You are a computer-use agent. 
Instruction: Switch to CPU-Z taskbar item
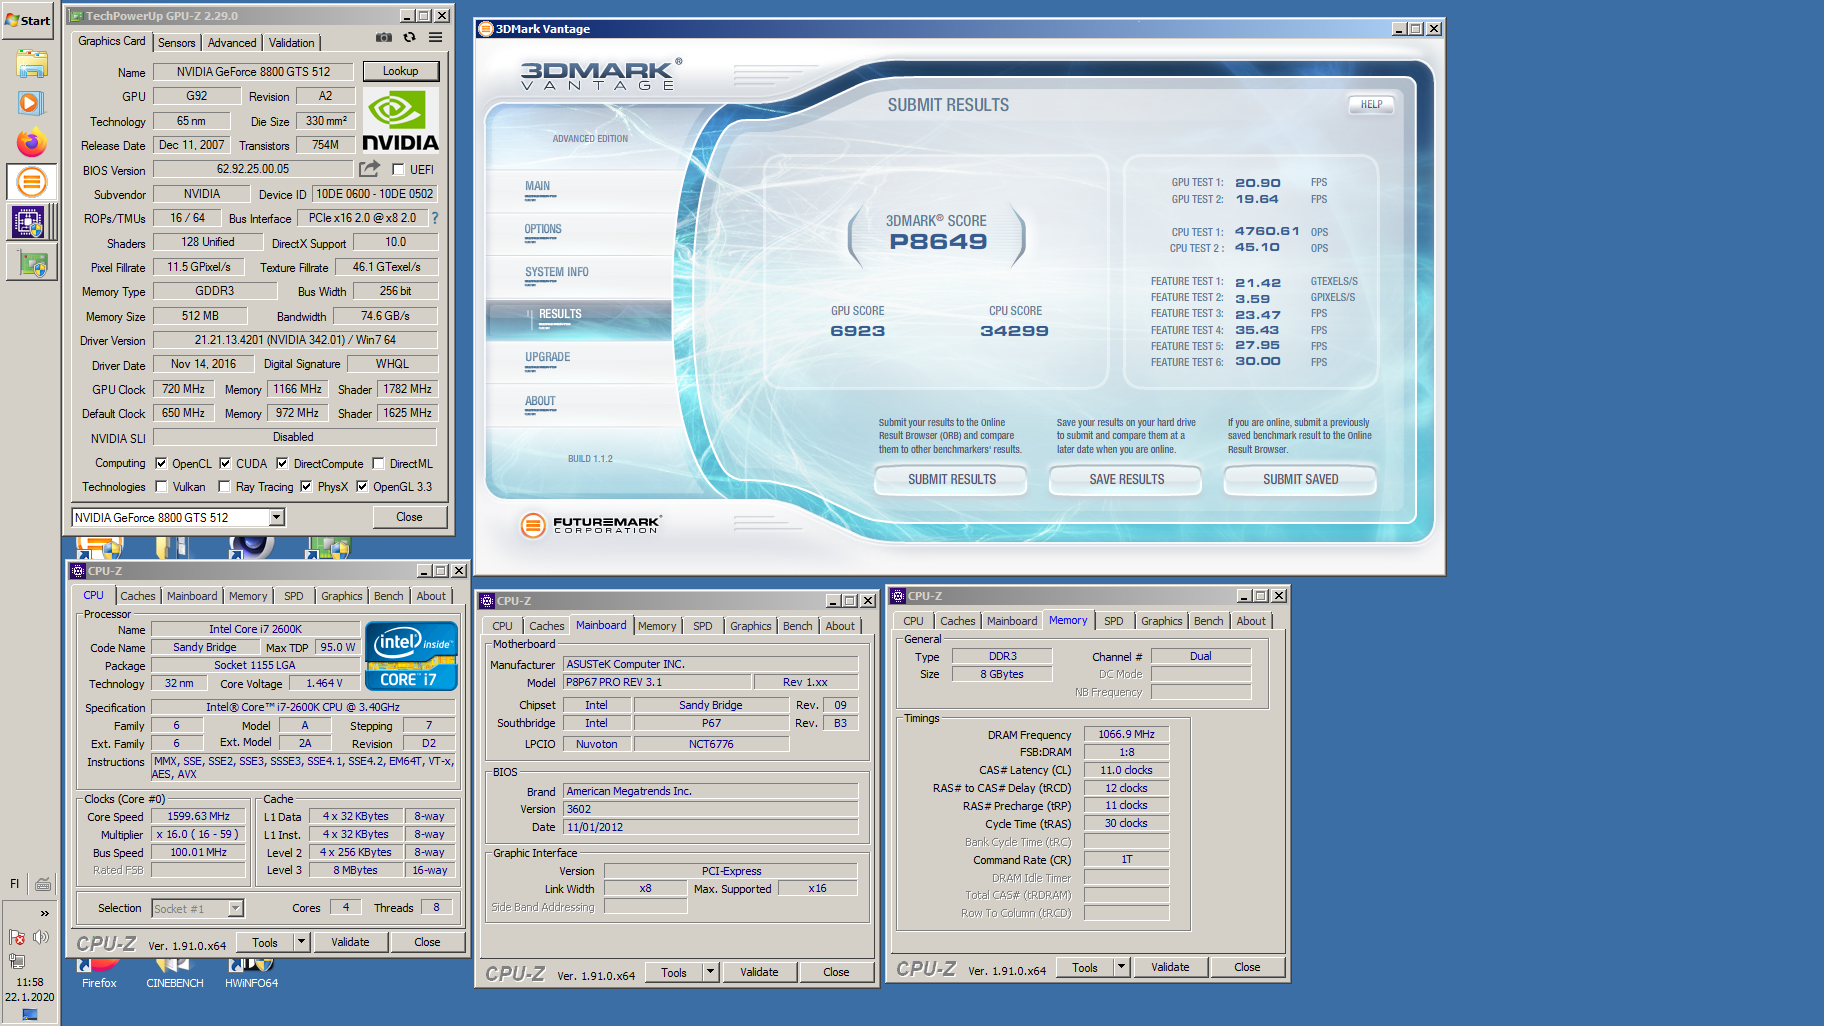coord(28,222)
